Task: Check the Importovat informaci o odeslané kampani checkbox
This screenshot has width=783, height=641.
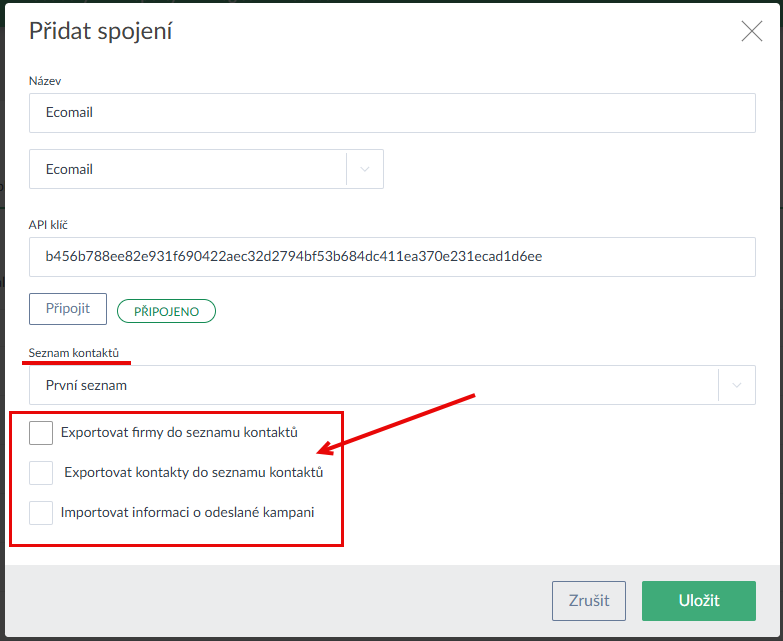Action: (x=41, y=513)
